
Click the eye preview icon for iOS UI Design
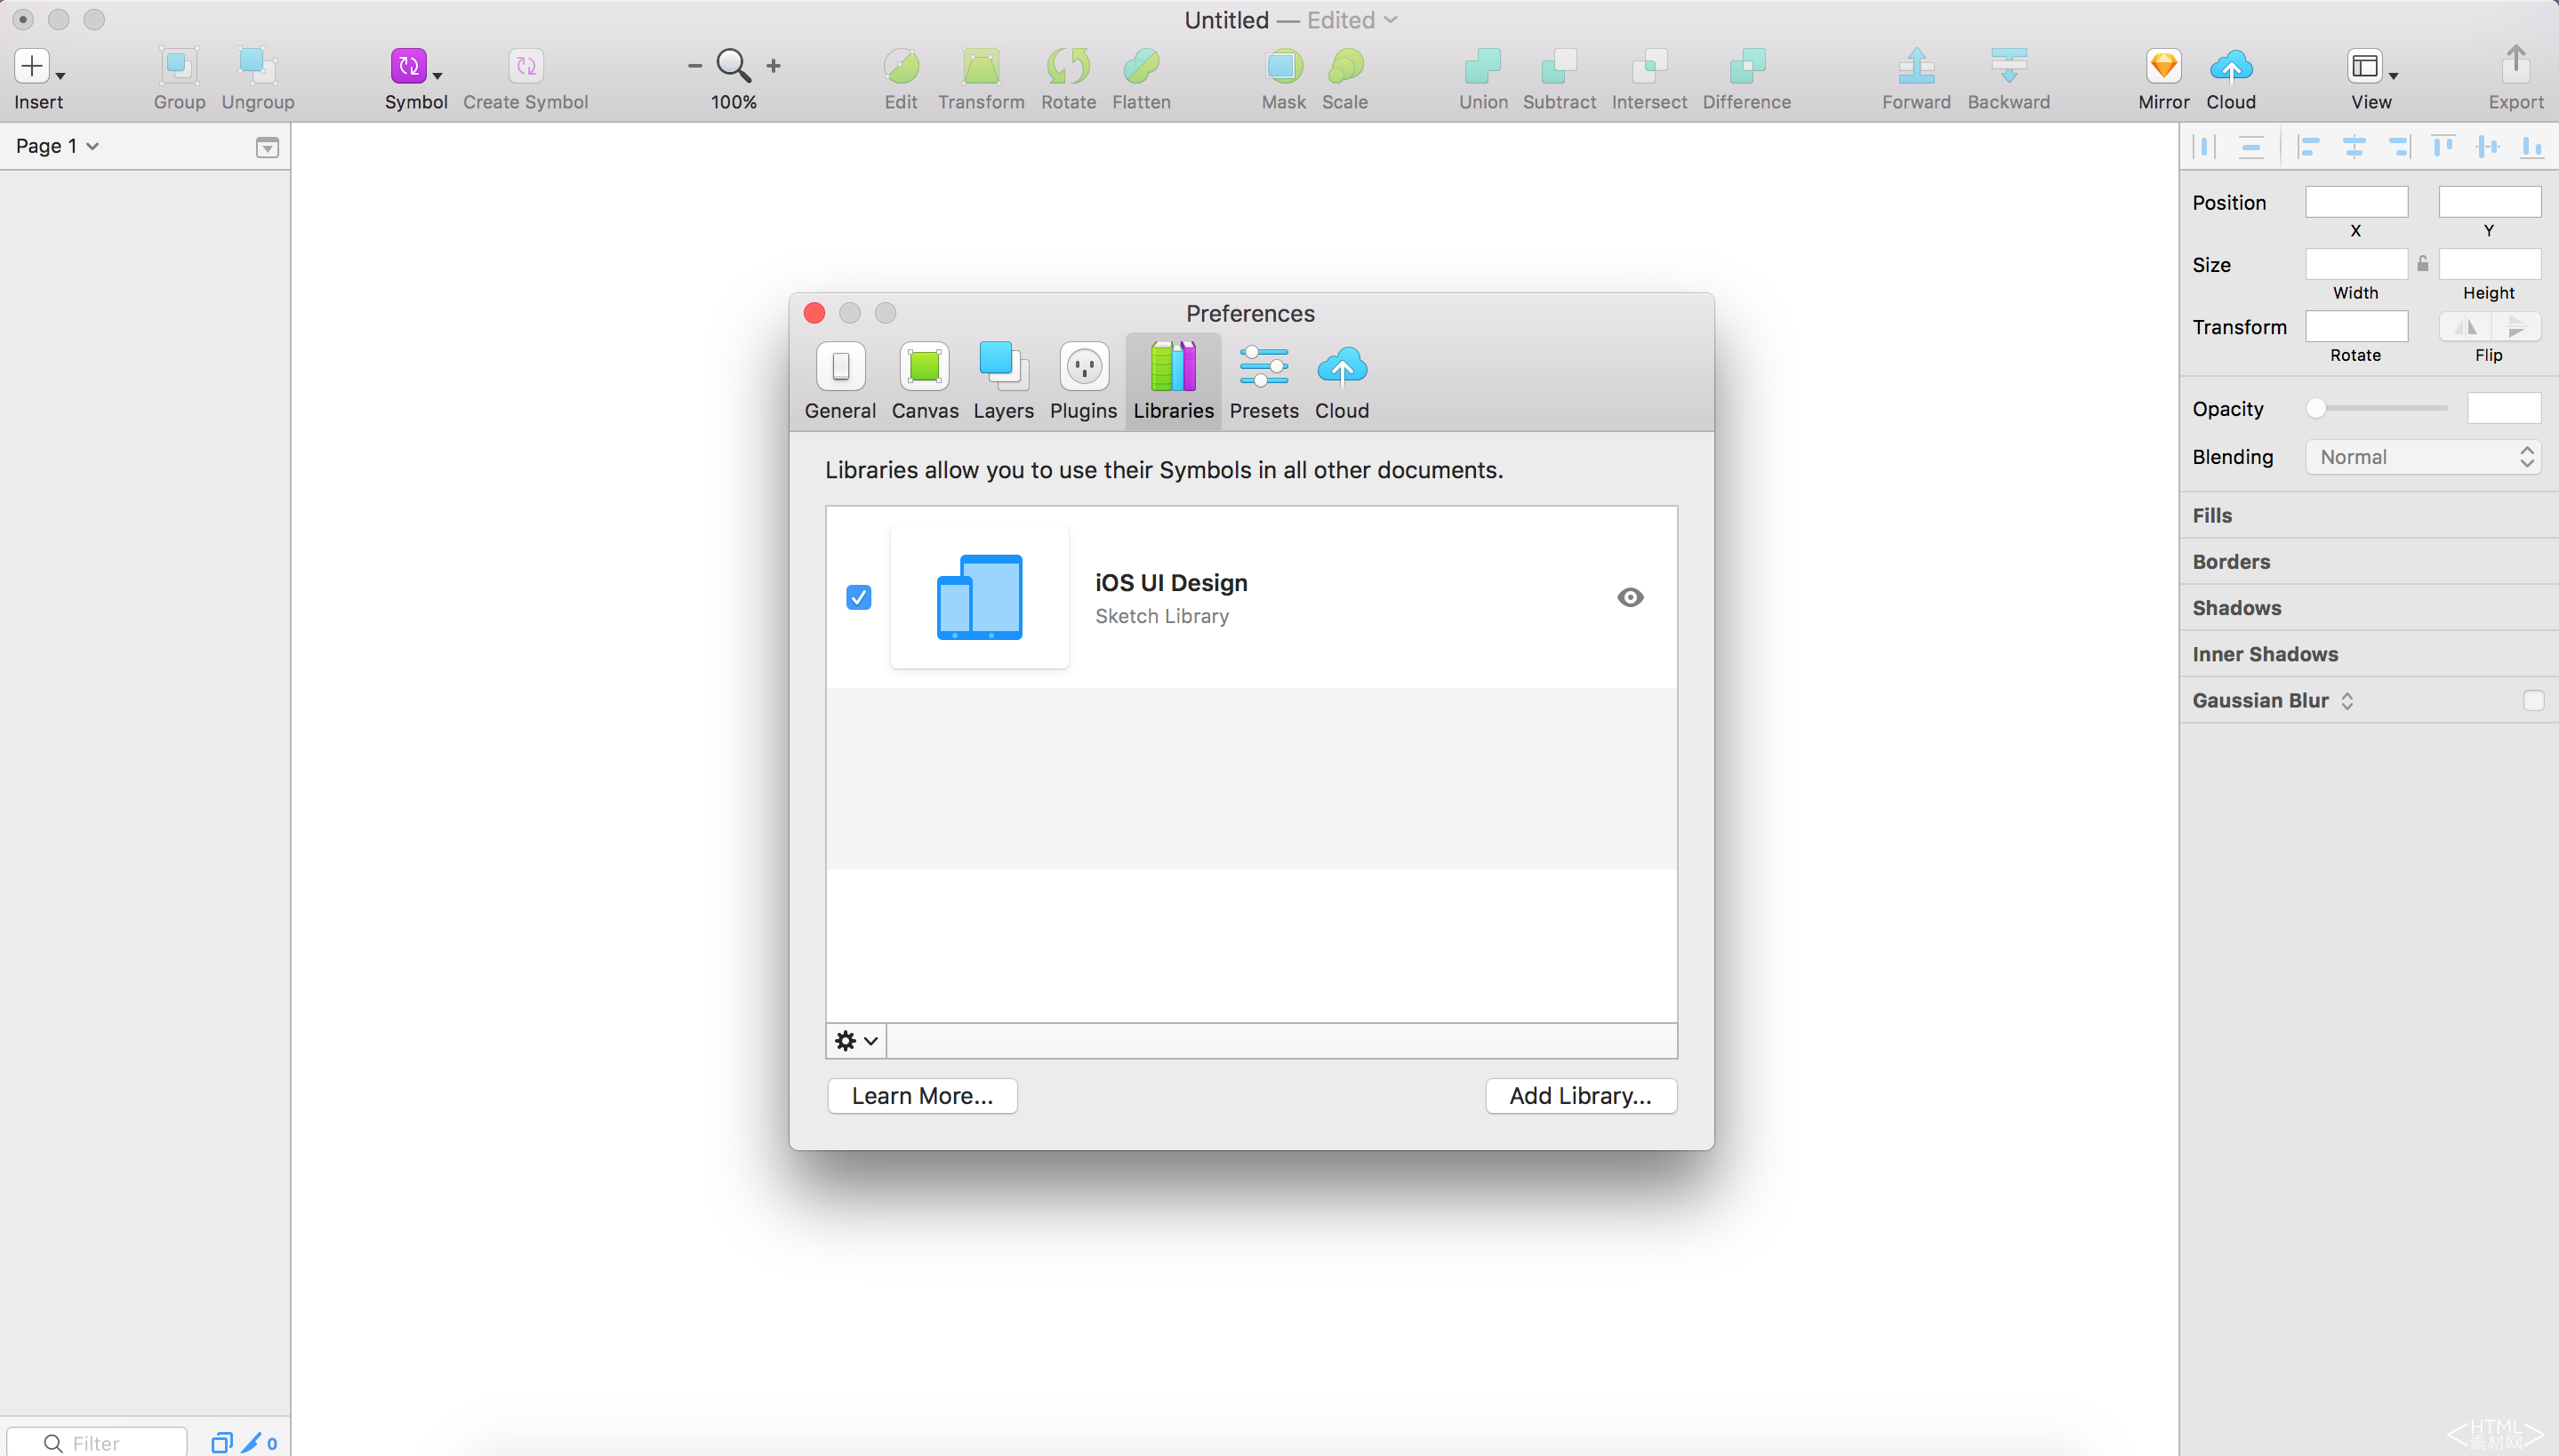tap(1630, 597)
